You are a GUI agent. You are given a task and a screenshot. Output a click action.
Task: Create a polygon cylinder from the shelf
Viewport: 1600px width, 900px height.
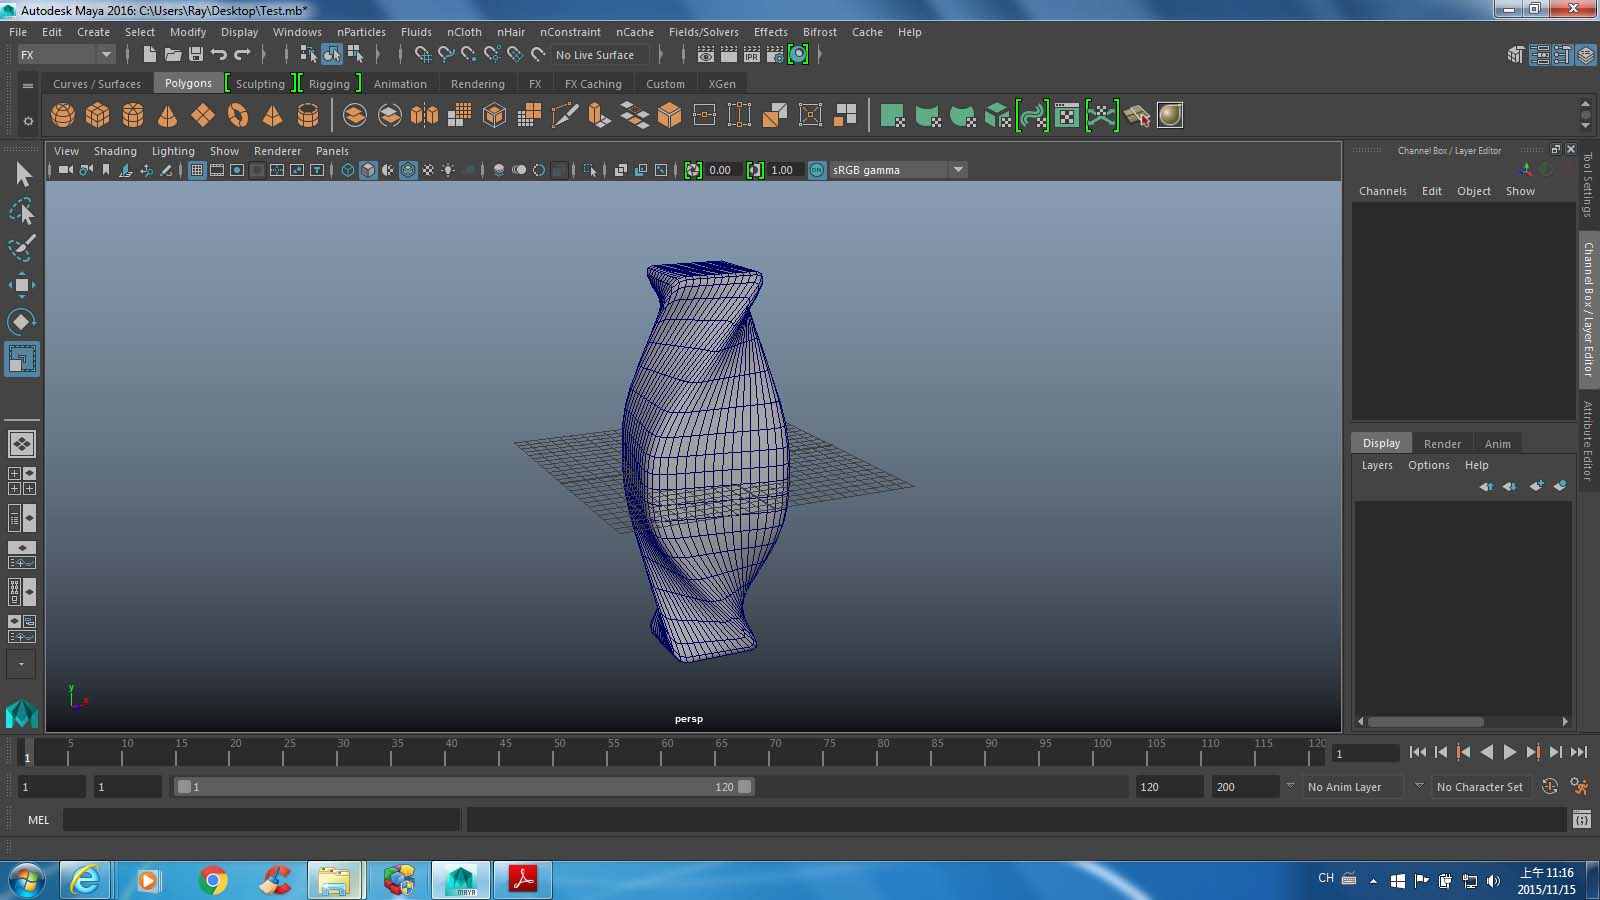[x=133, y=115]
